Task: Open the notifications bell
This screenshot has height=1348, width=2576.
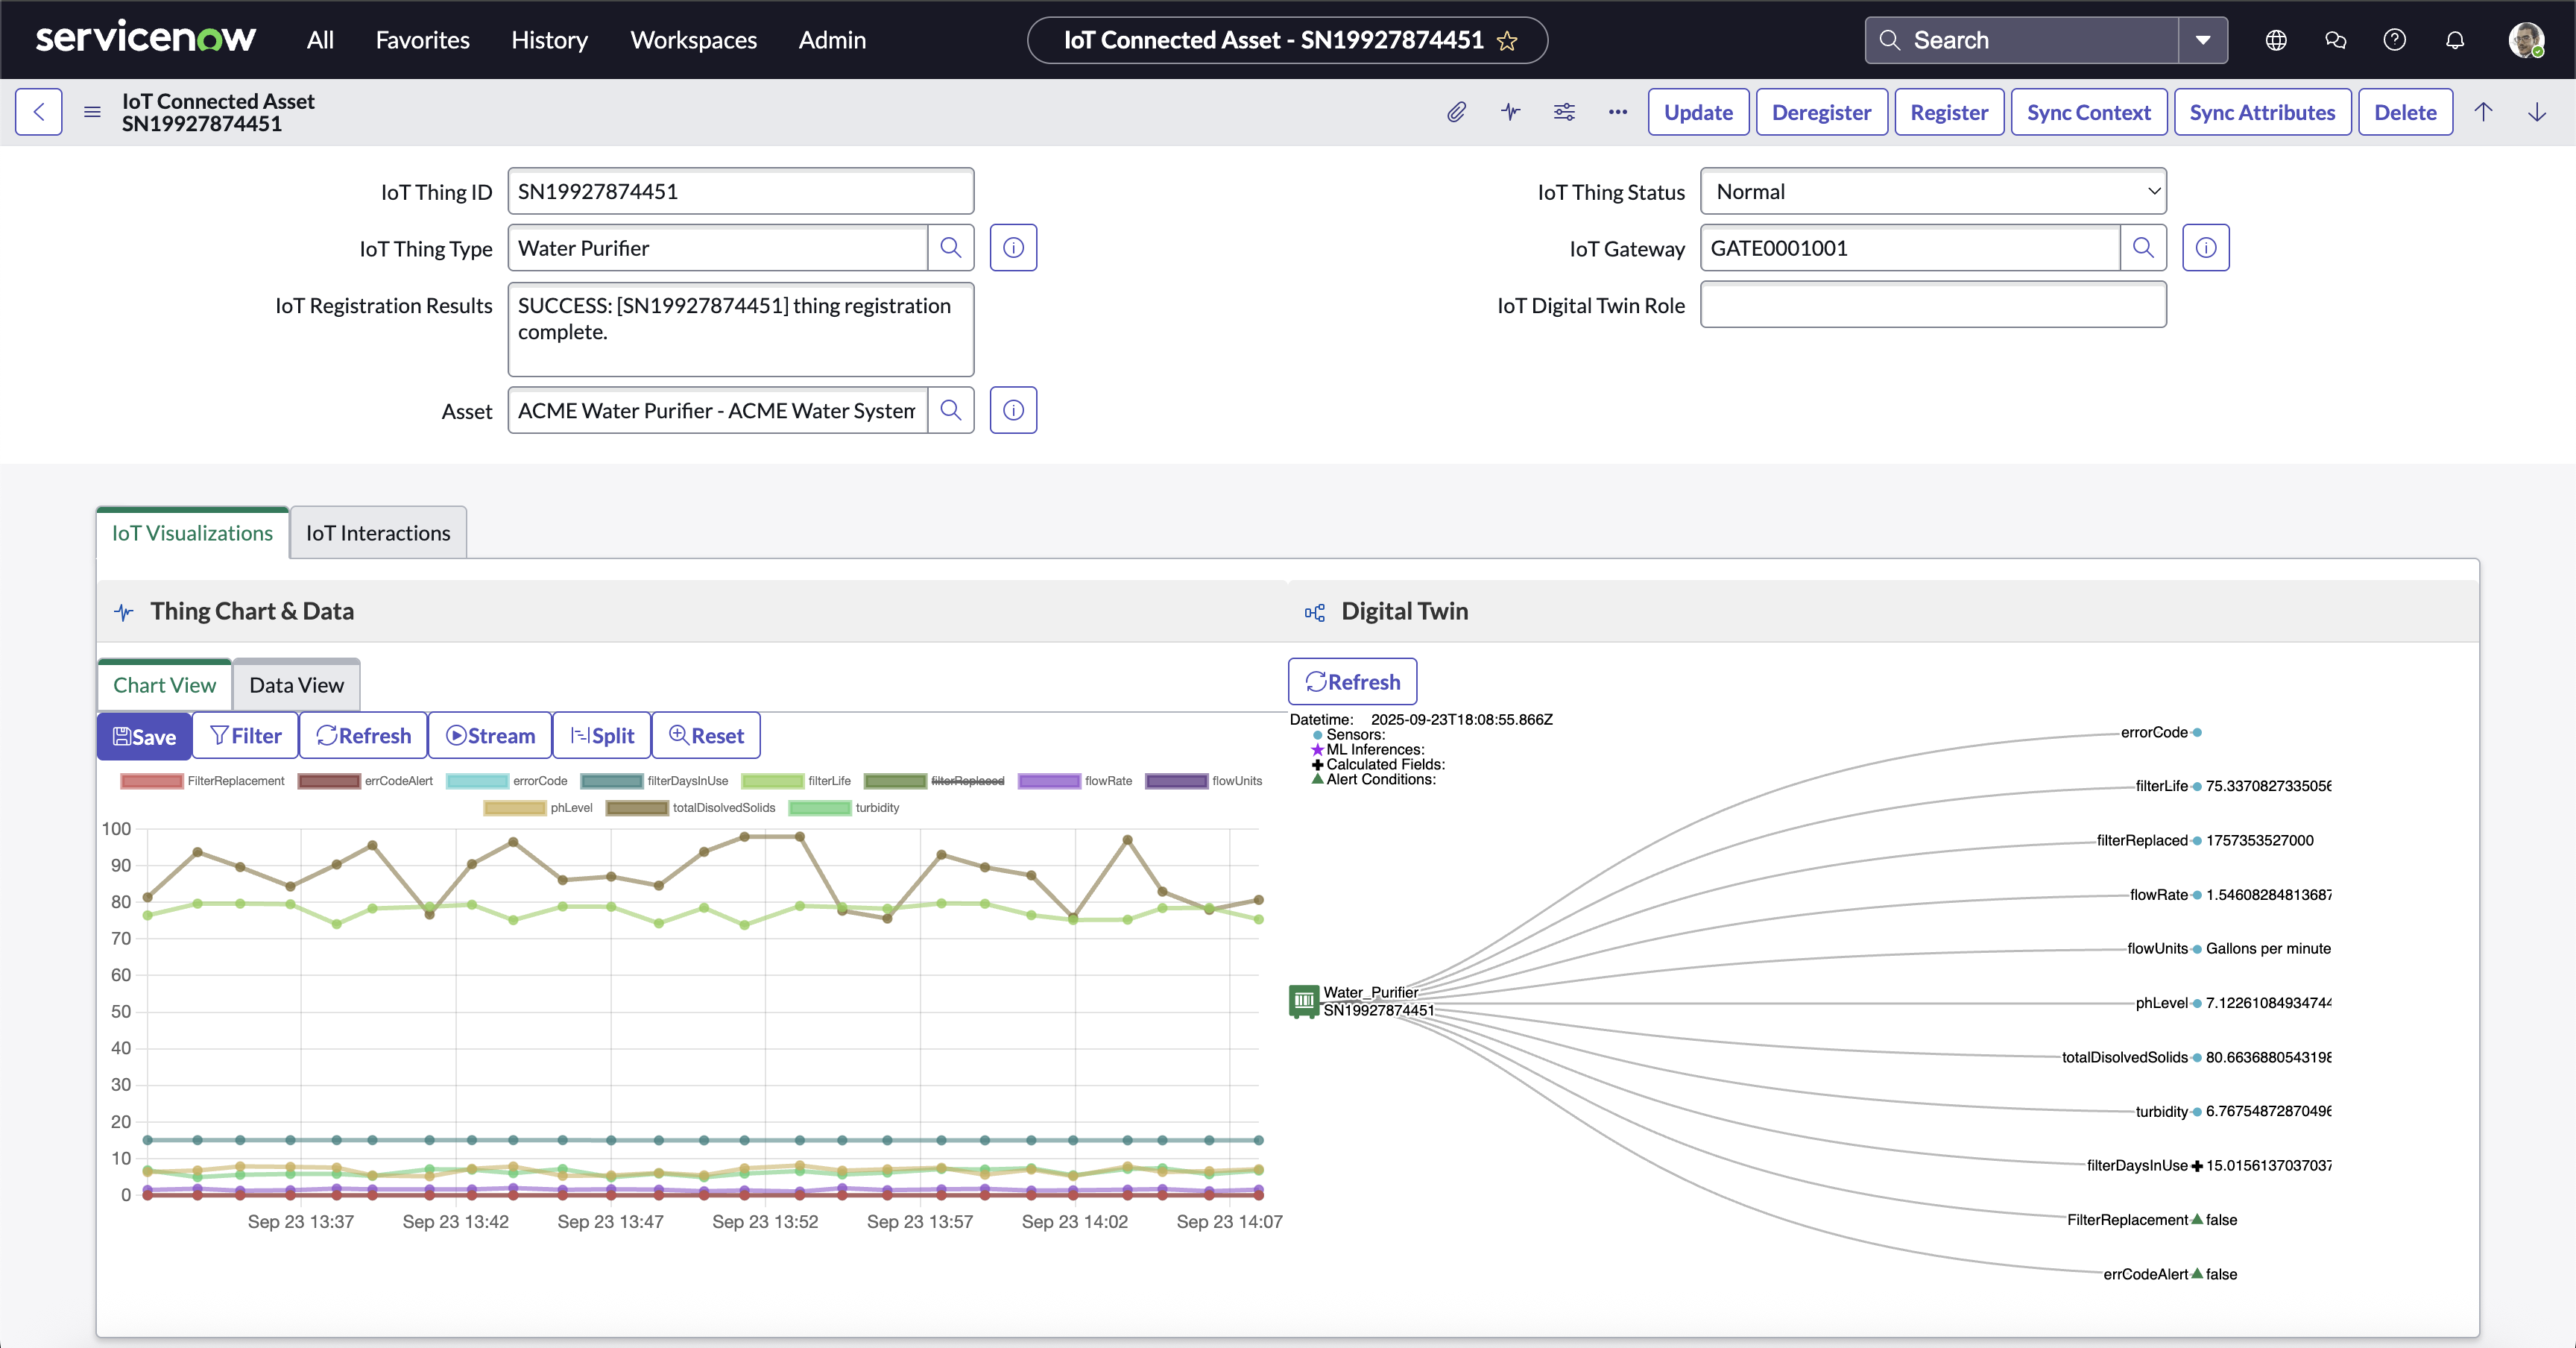Action: click(2455, 40)
